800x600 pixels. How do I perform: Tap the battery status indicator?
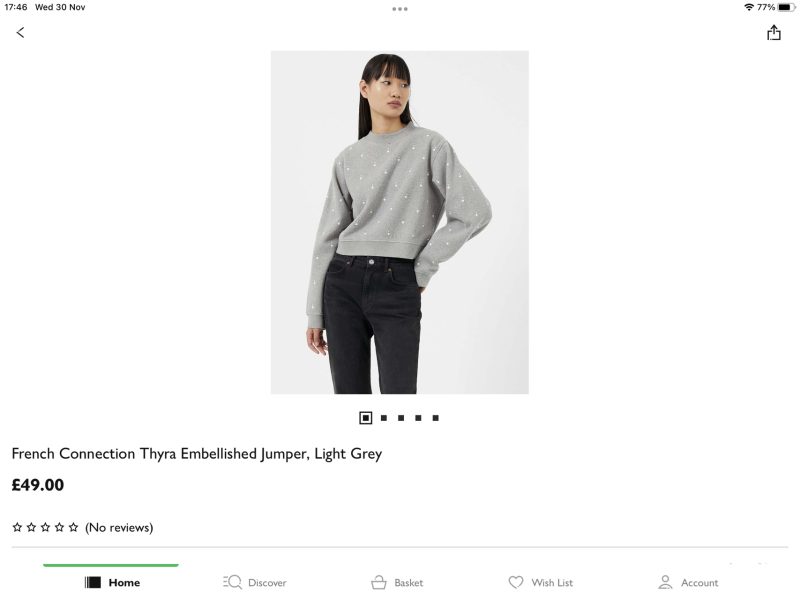786,7
